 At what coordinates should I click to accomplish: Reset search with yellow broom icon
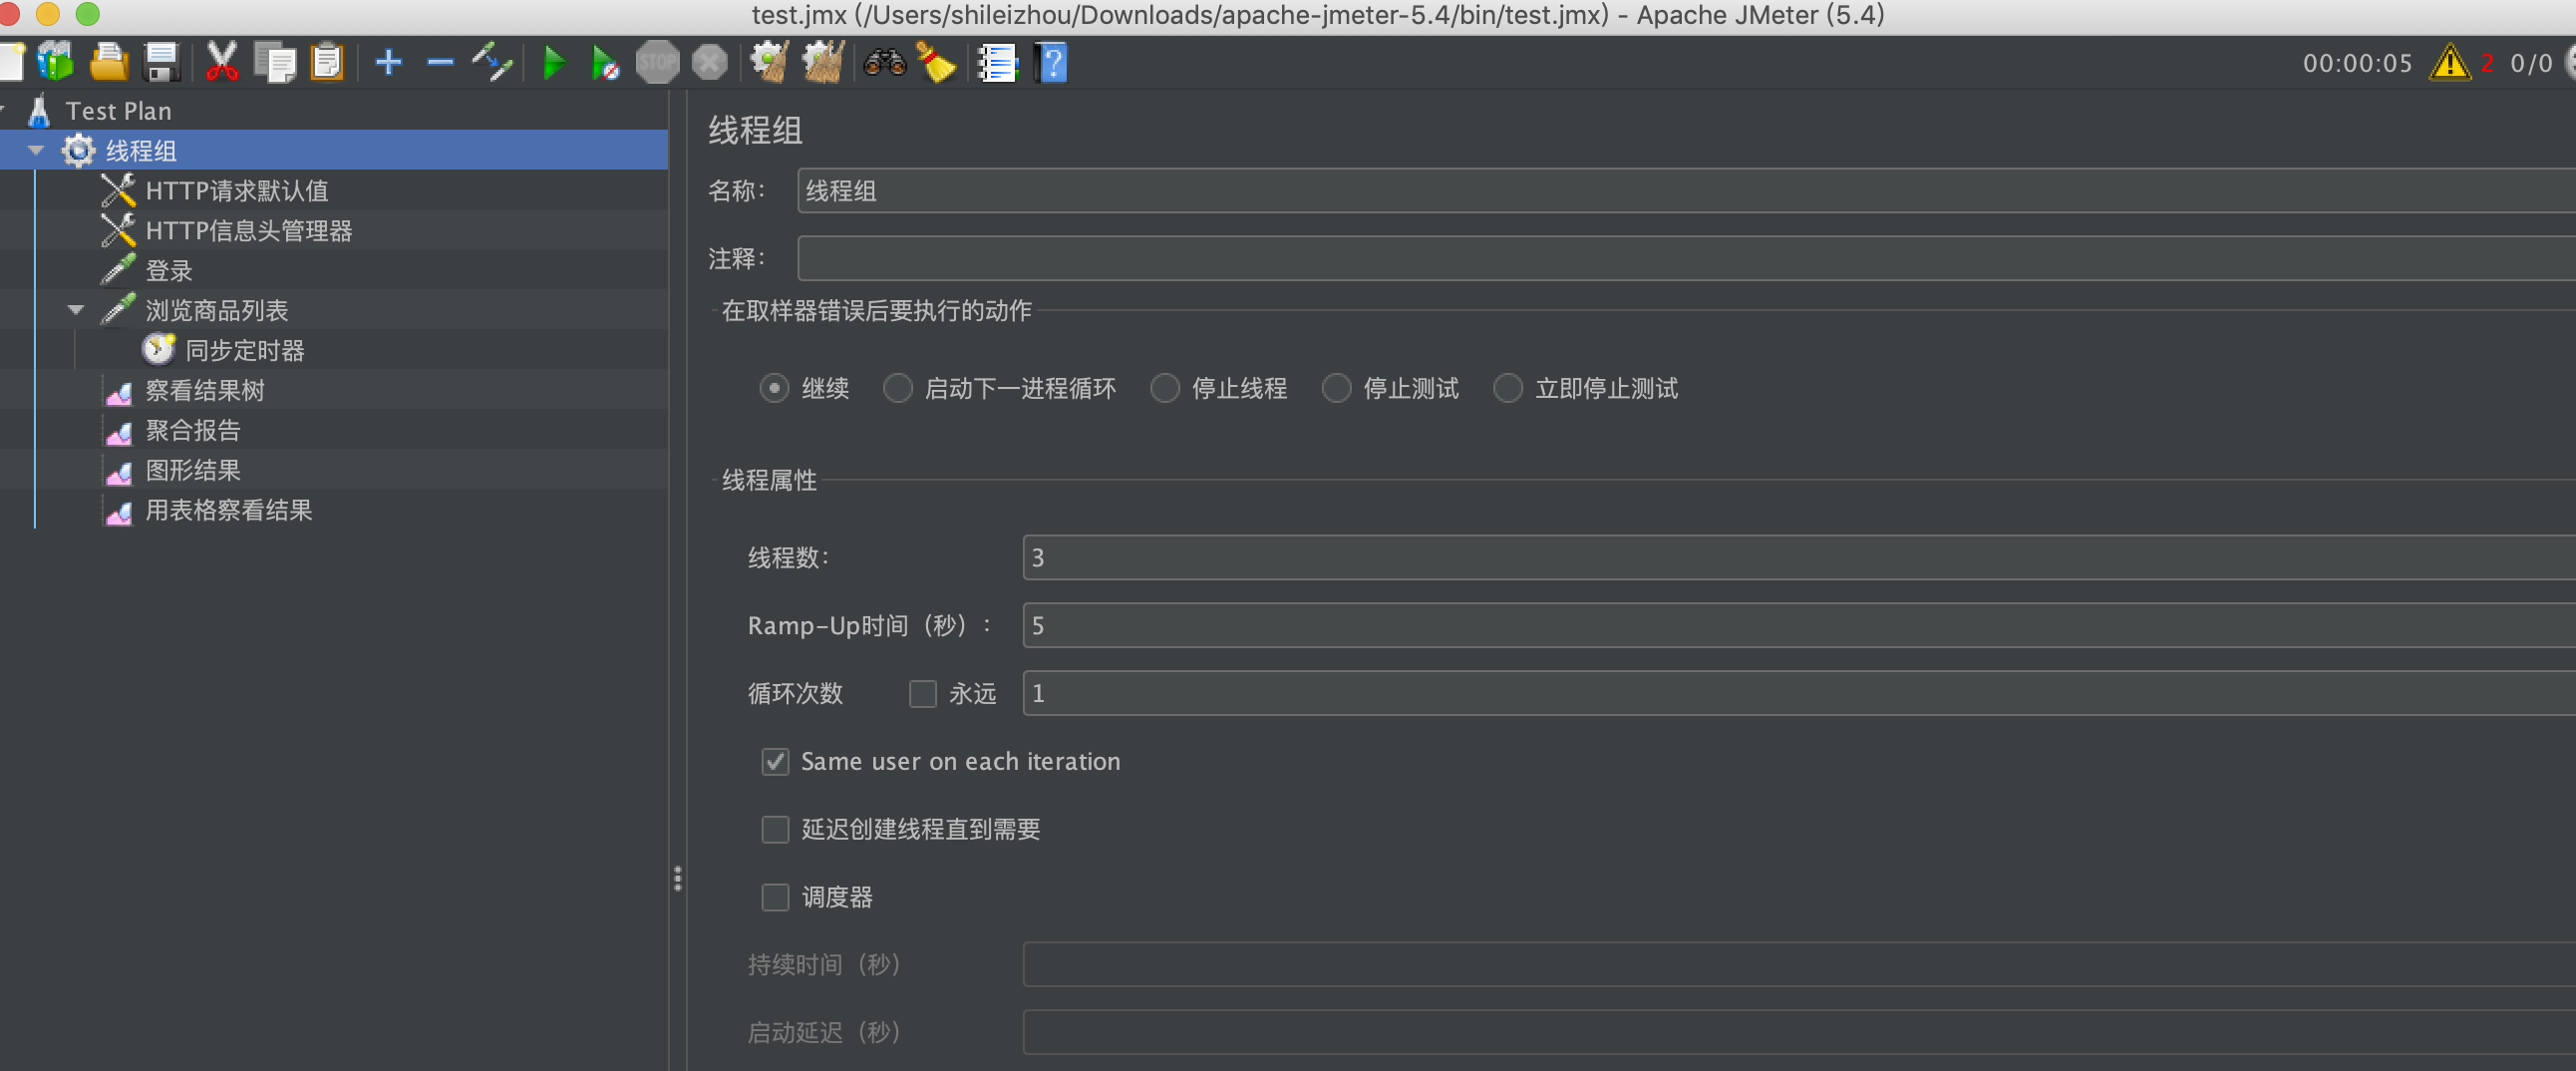pos(936,62)
